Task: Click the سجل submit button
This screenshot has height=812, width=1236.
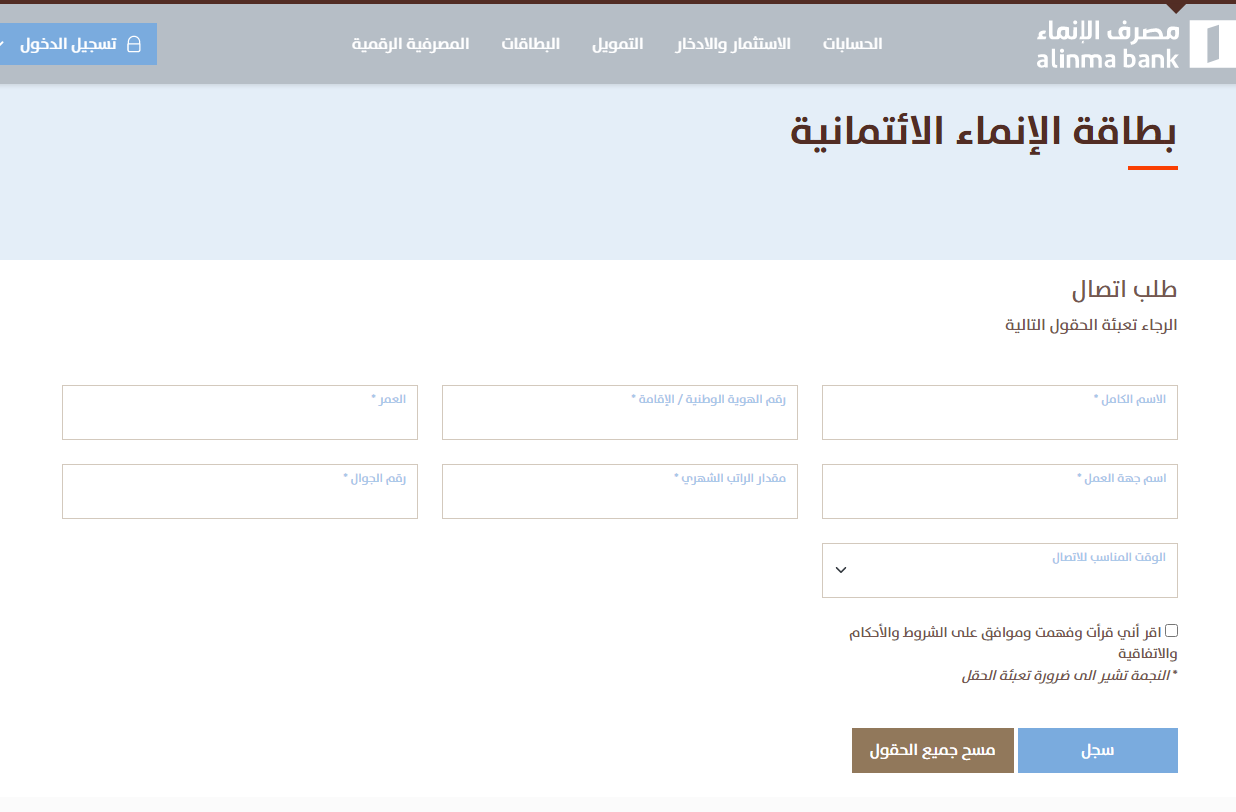Action: pyautogui.click(x=1098, y=750)
